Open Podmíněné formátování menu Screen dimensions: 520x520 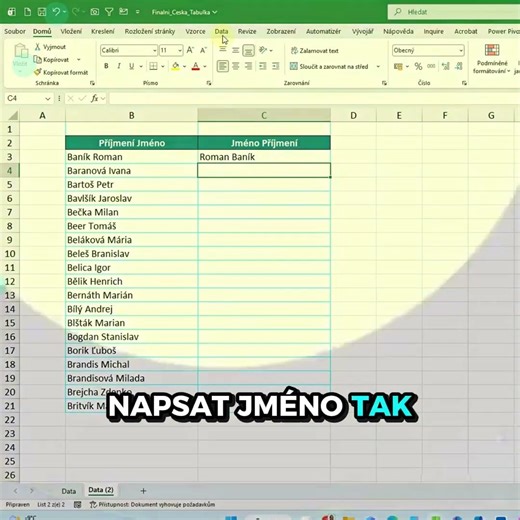(x=492, y=59)
